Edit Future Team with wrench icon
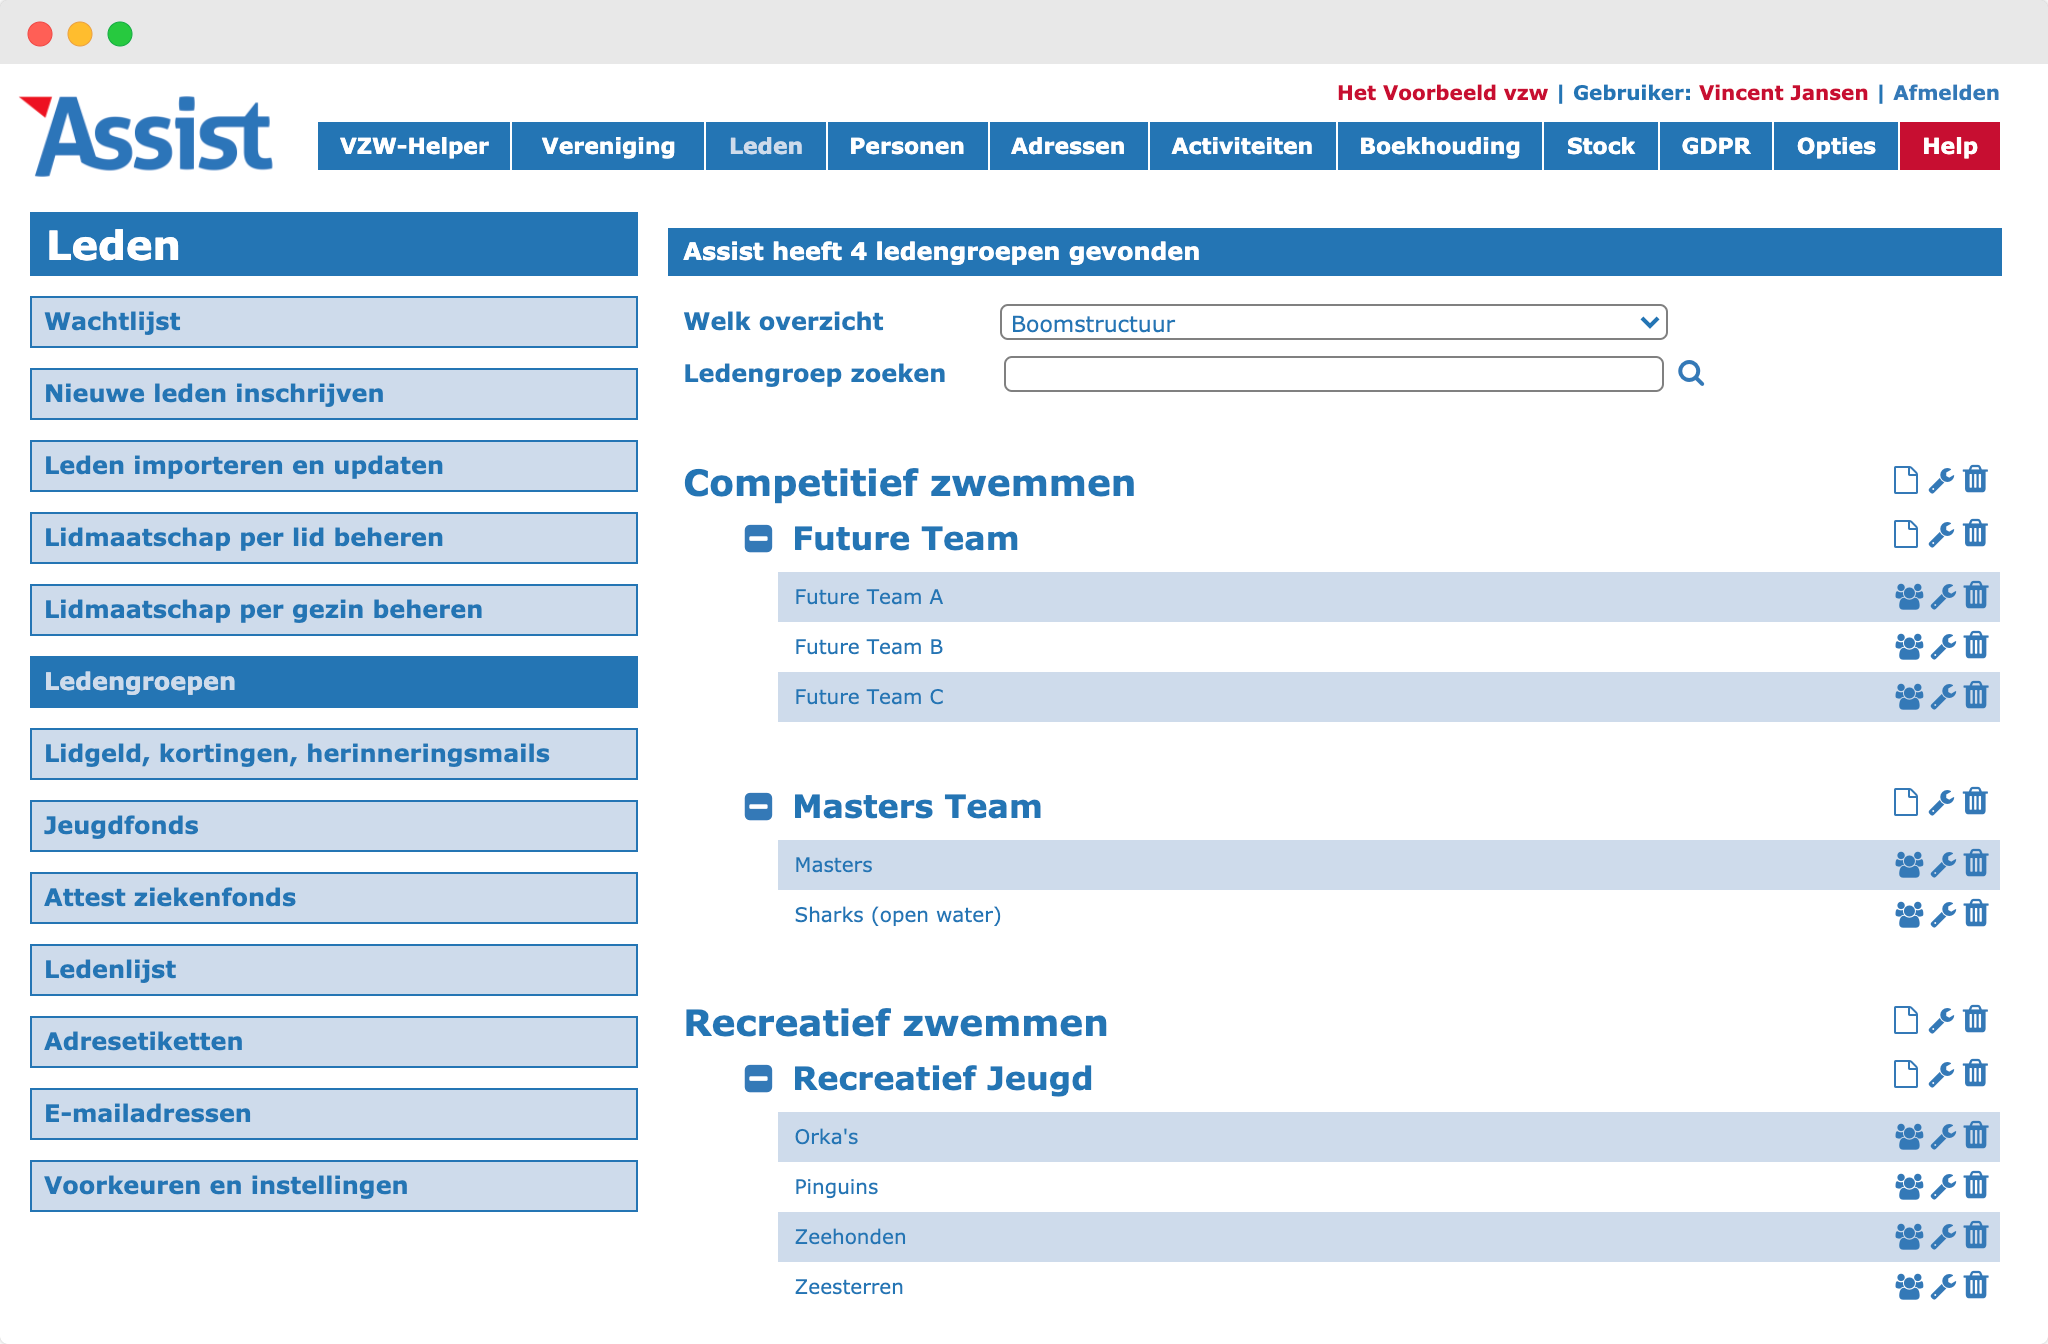Screen dimensions: 2048x1344 pyautogui.click(x=1941, y=534)
